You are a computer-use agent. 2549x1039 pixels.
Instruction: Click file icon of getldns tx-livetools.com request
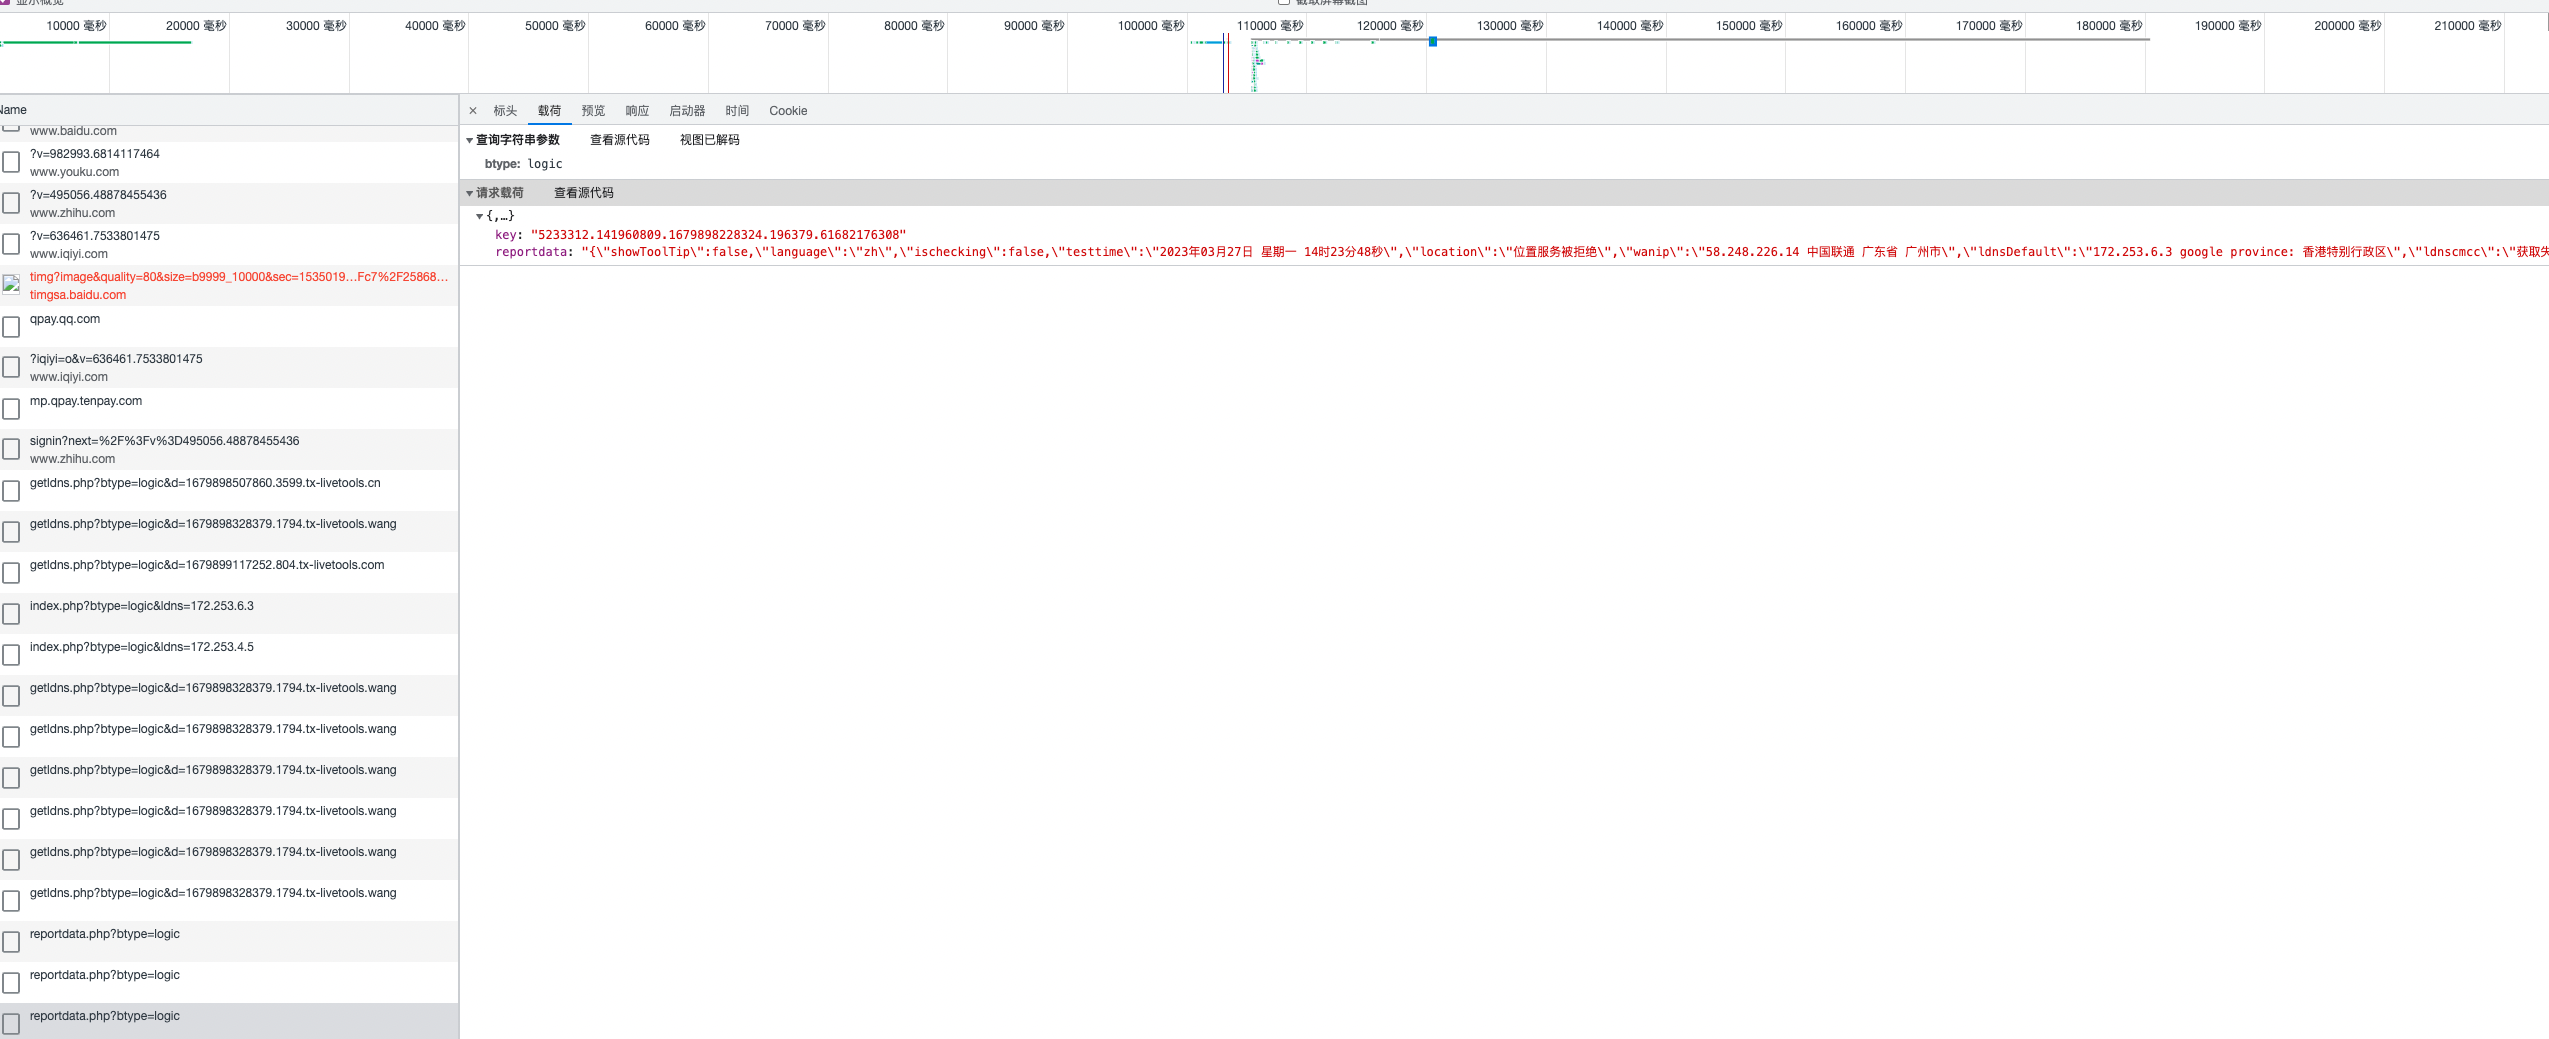pyautogui.click(x=11, y=573)
